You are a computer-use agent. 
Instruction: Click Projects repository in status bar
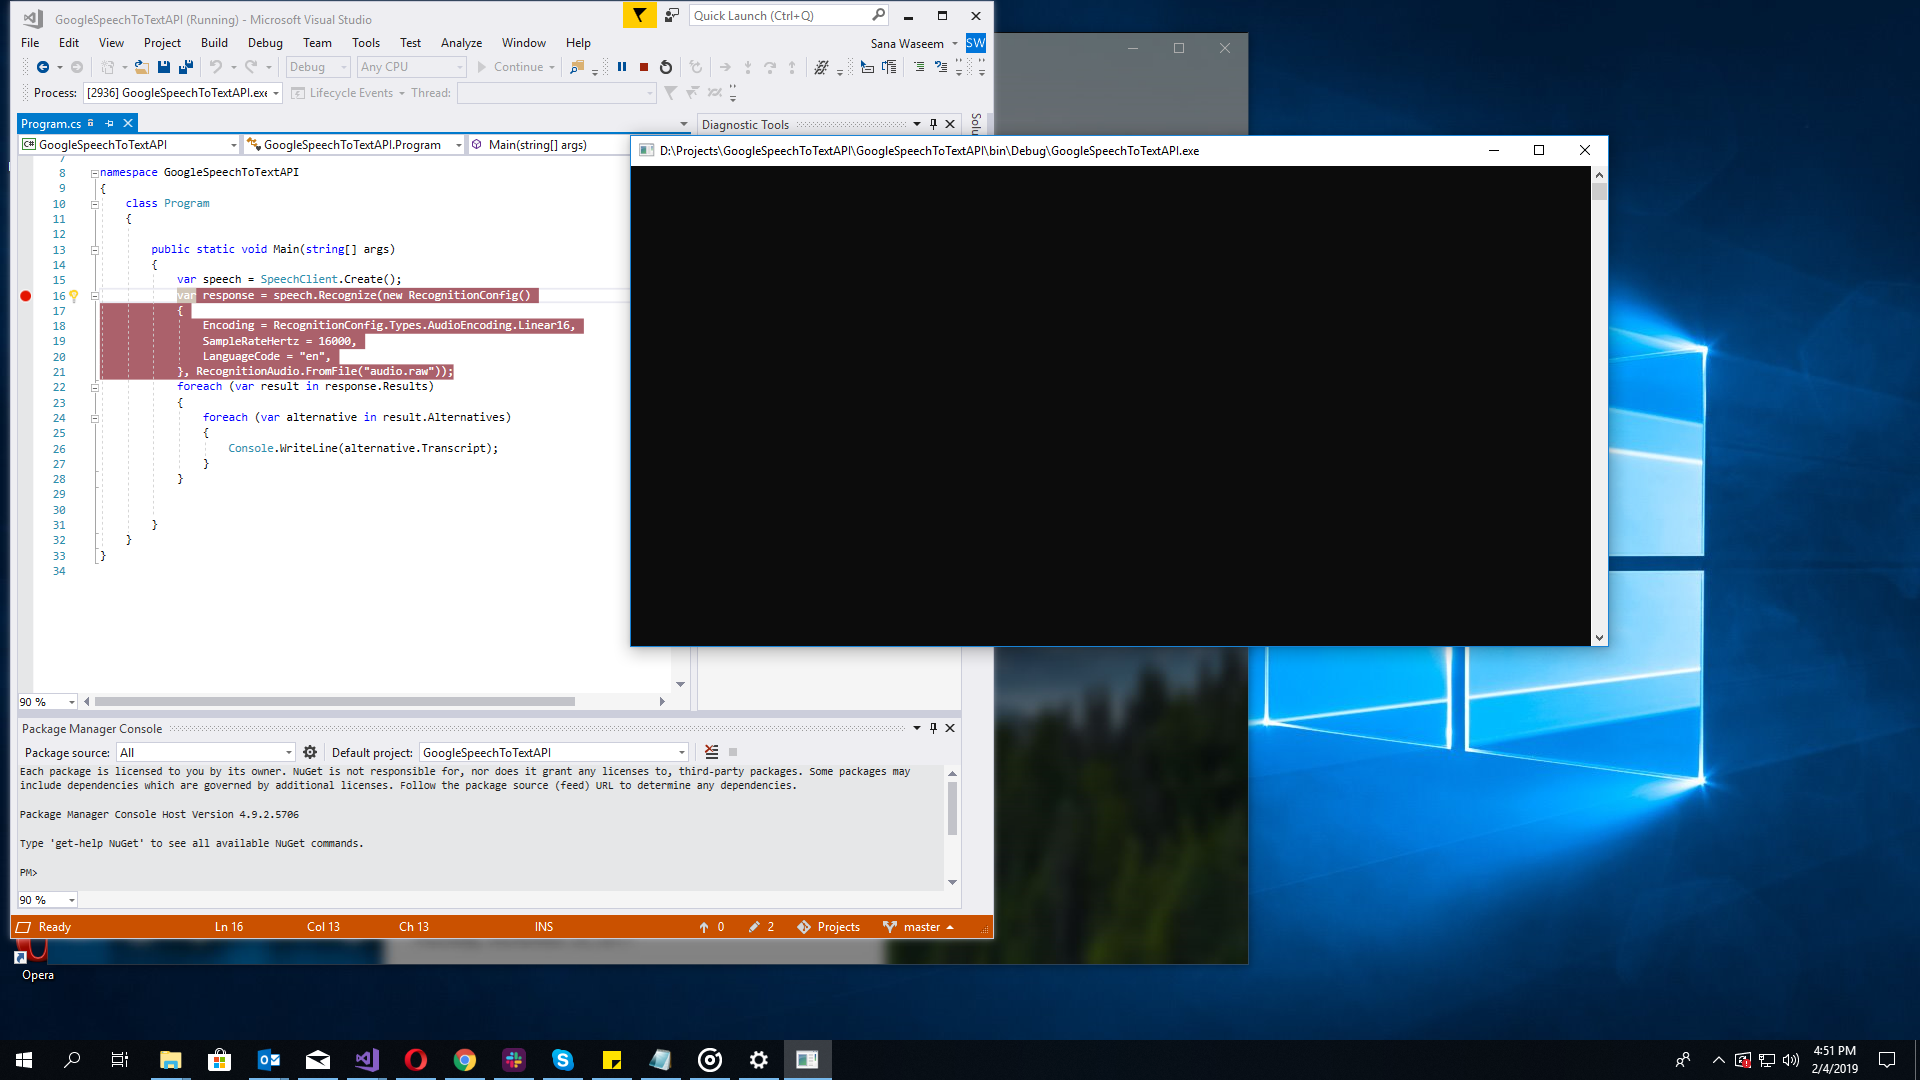[x=828, y=927]
